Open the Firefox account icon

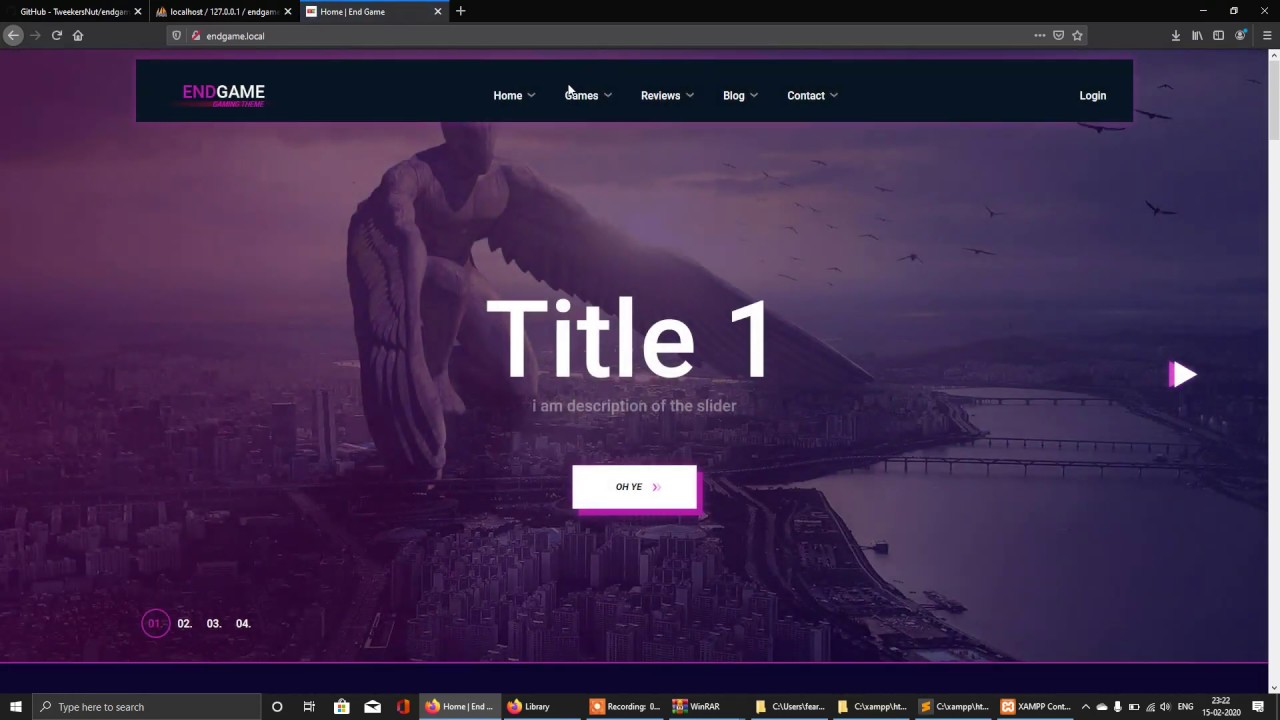tap(1240, 35)
